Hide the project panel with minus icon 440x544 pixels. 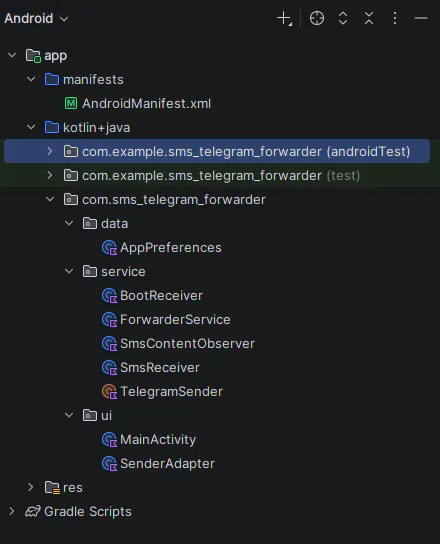421,18
